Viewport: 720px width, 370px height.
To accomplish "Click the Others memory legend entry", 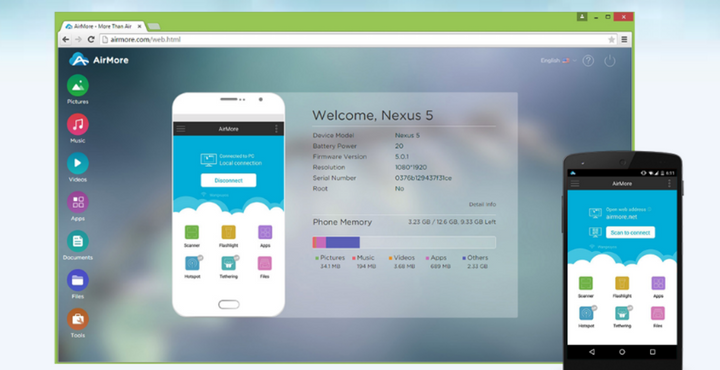I will 475,262.
